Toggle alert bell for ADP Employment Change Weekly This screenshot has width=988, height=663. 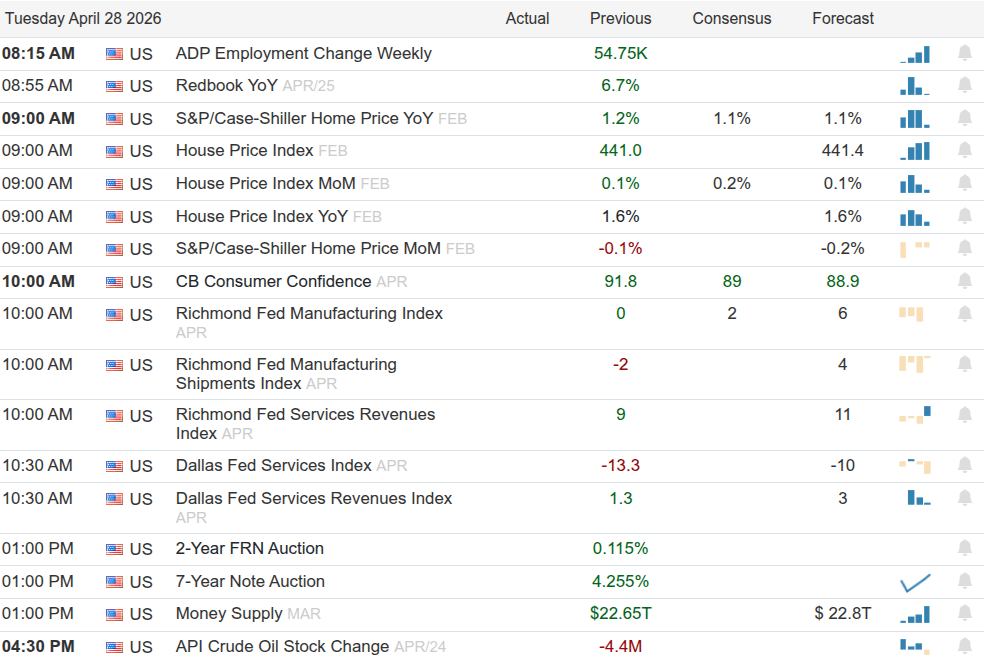pos(964,53)
